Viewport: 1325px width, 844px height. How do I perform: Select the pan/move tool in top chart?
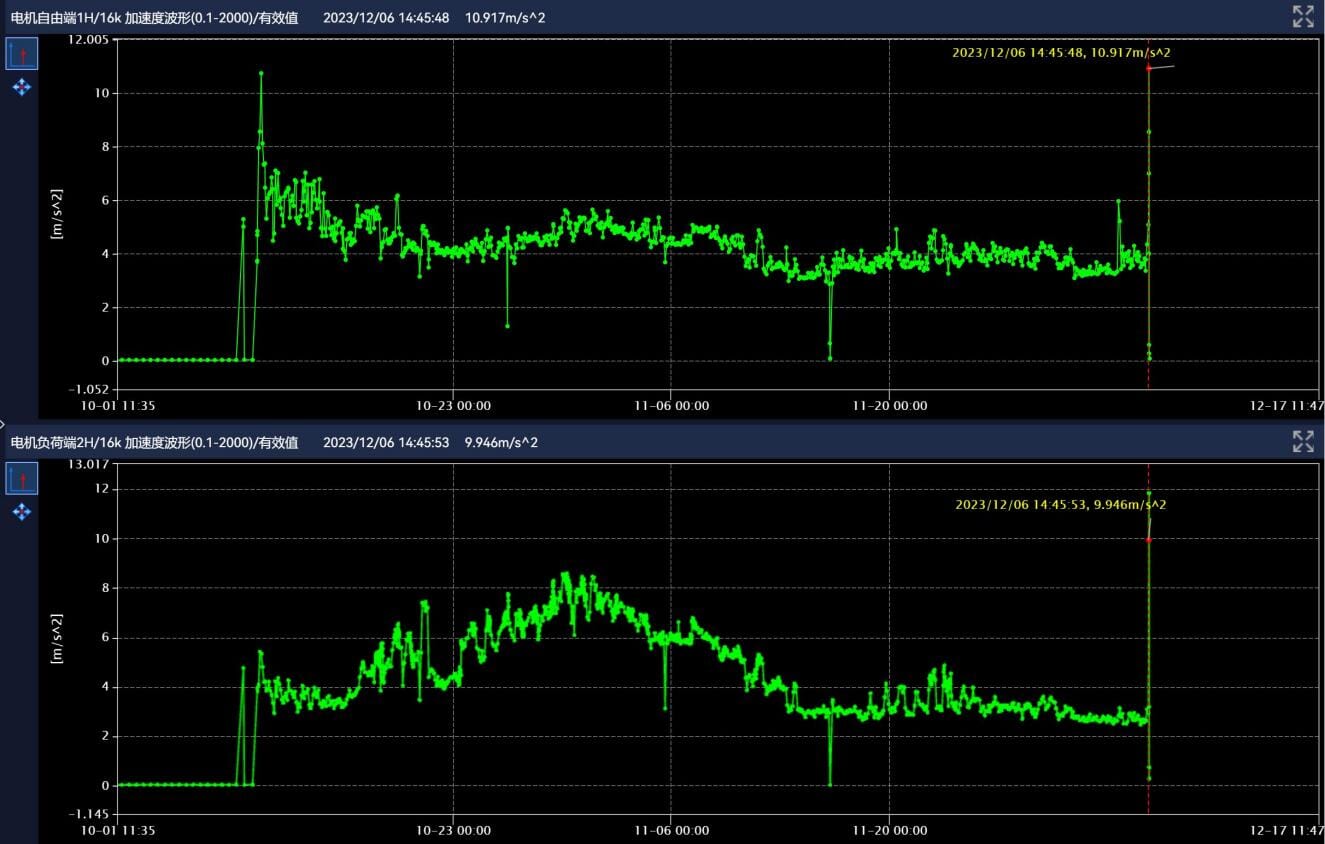22,88
